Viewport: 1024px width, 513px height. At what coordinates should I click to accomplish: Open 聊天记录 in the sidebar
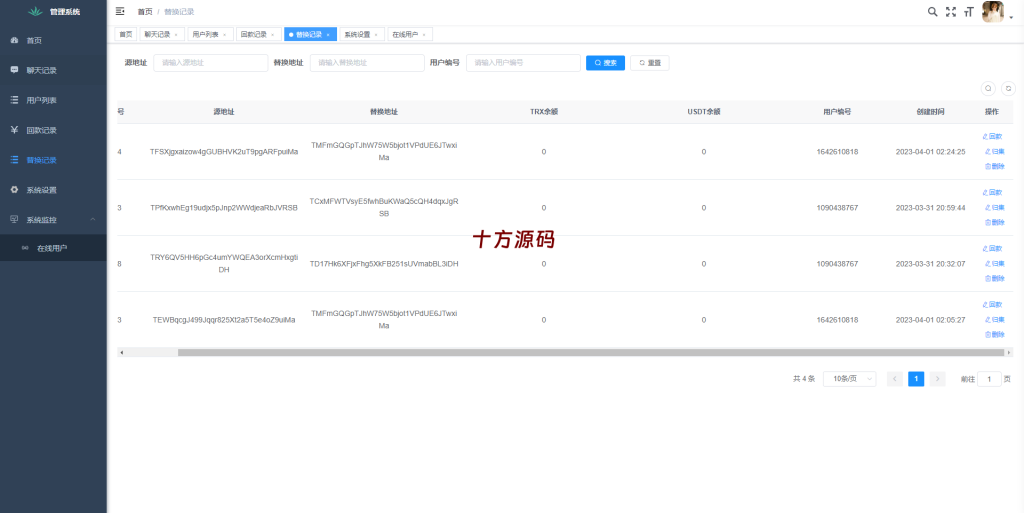click(54, 70)
